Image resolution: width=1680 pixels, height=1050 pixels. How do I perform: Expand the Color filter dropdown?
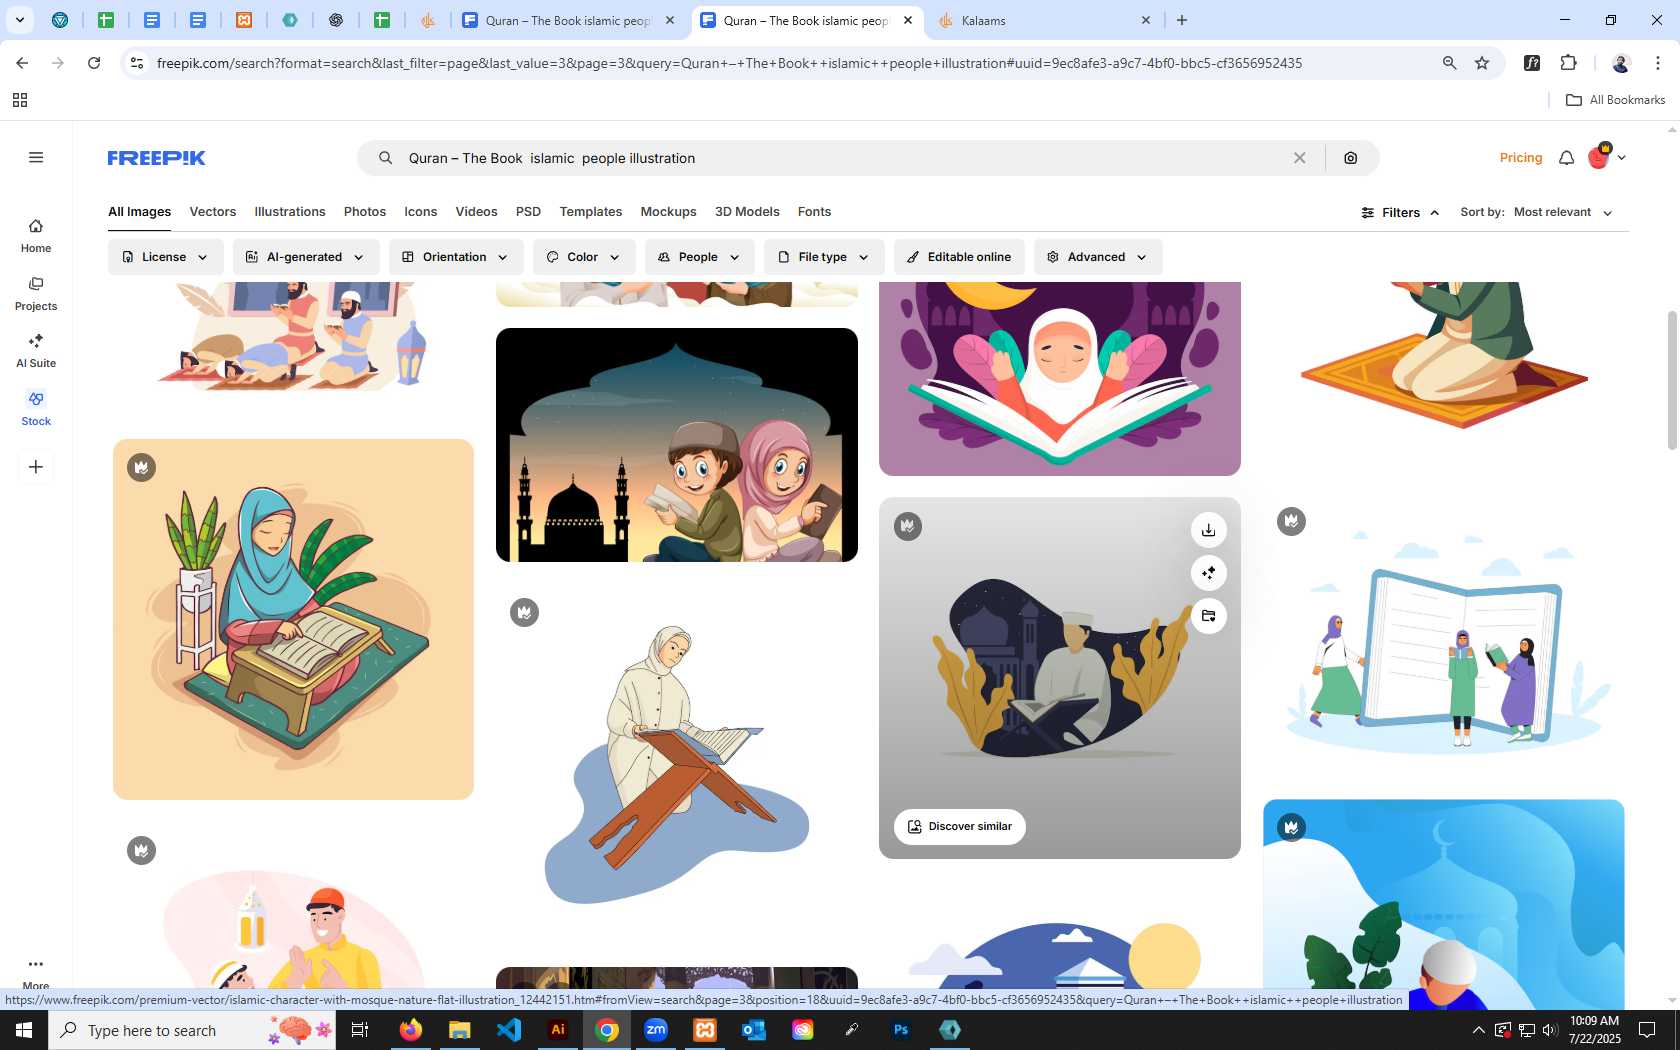point(583,257)
